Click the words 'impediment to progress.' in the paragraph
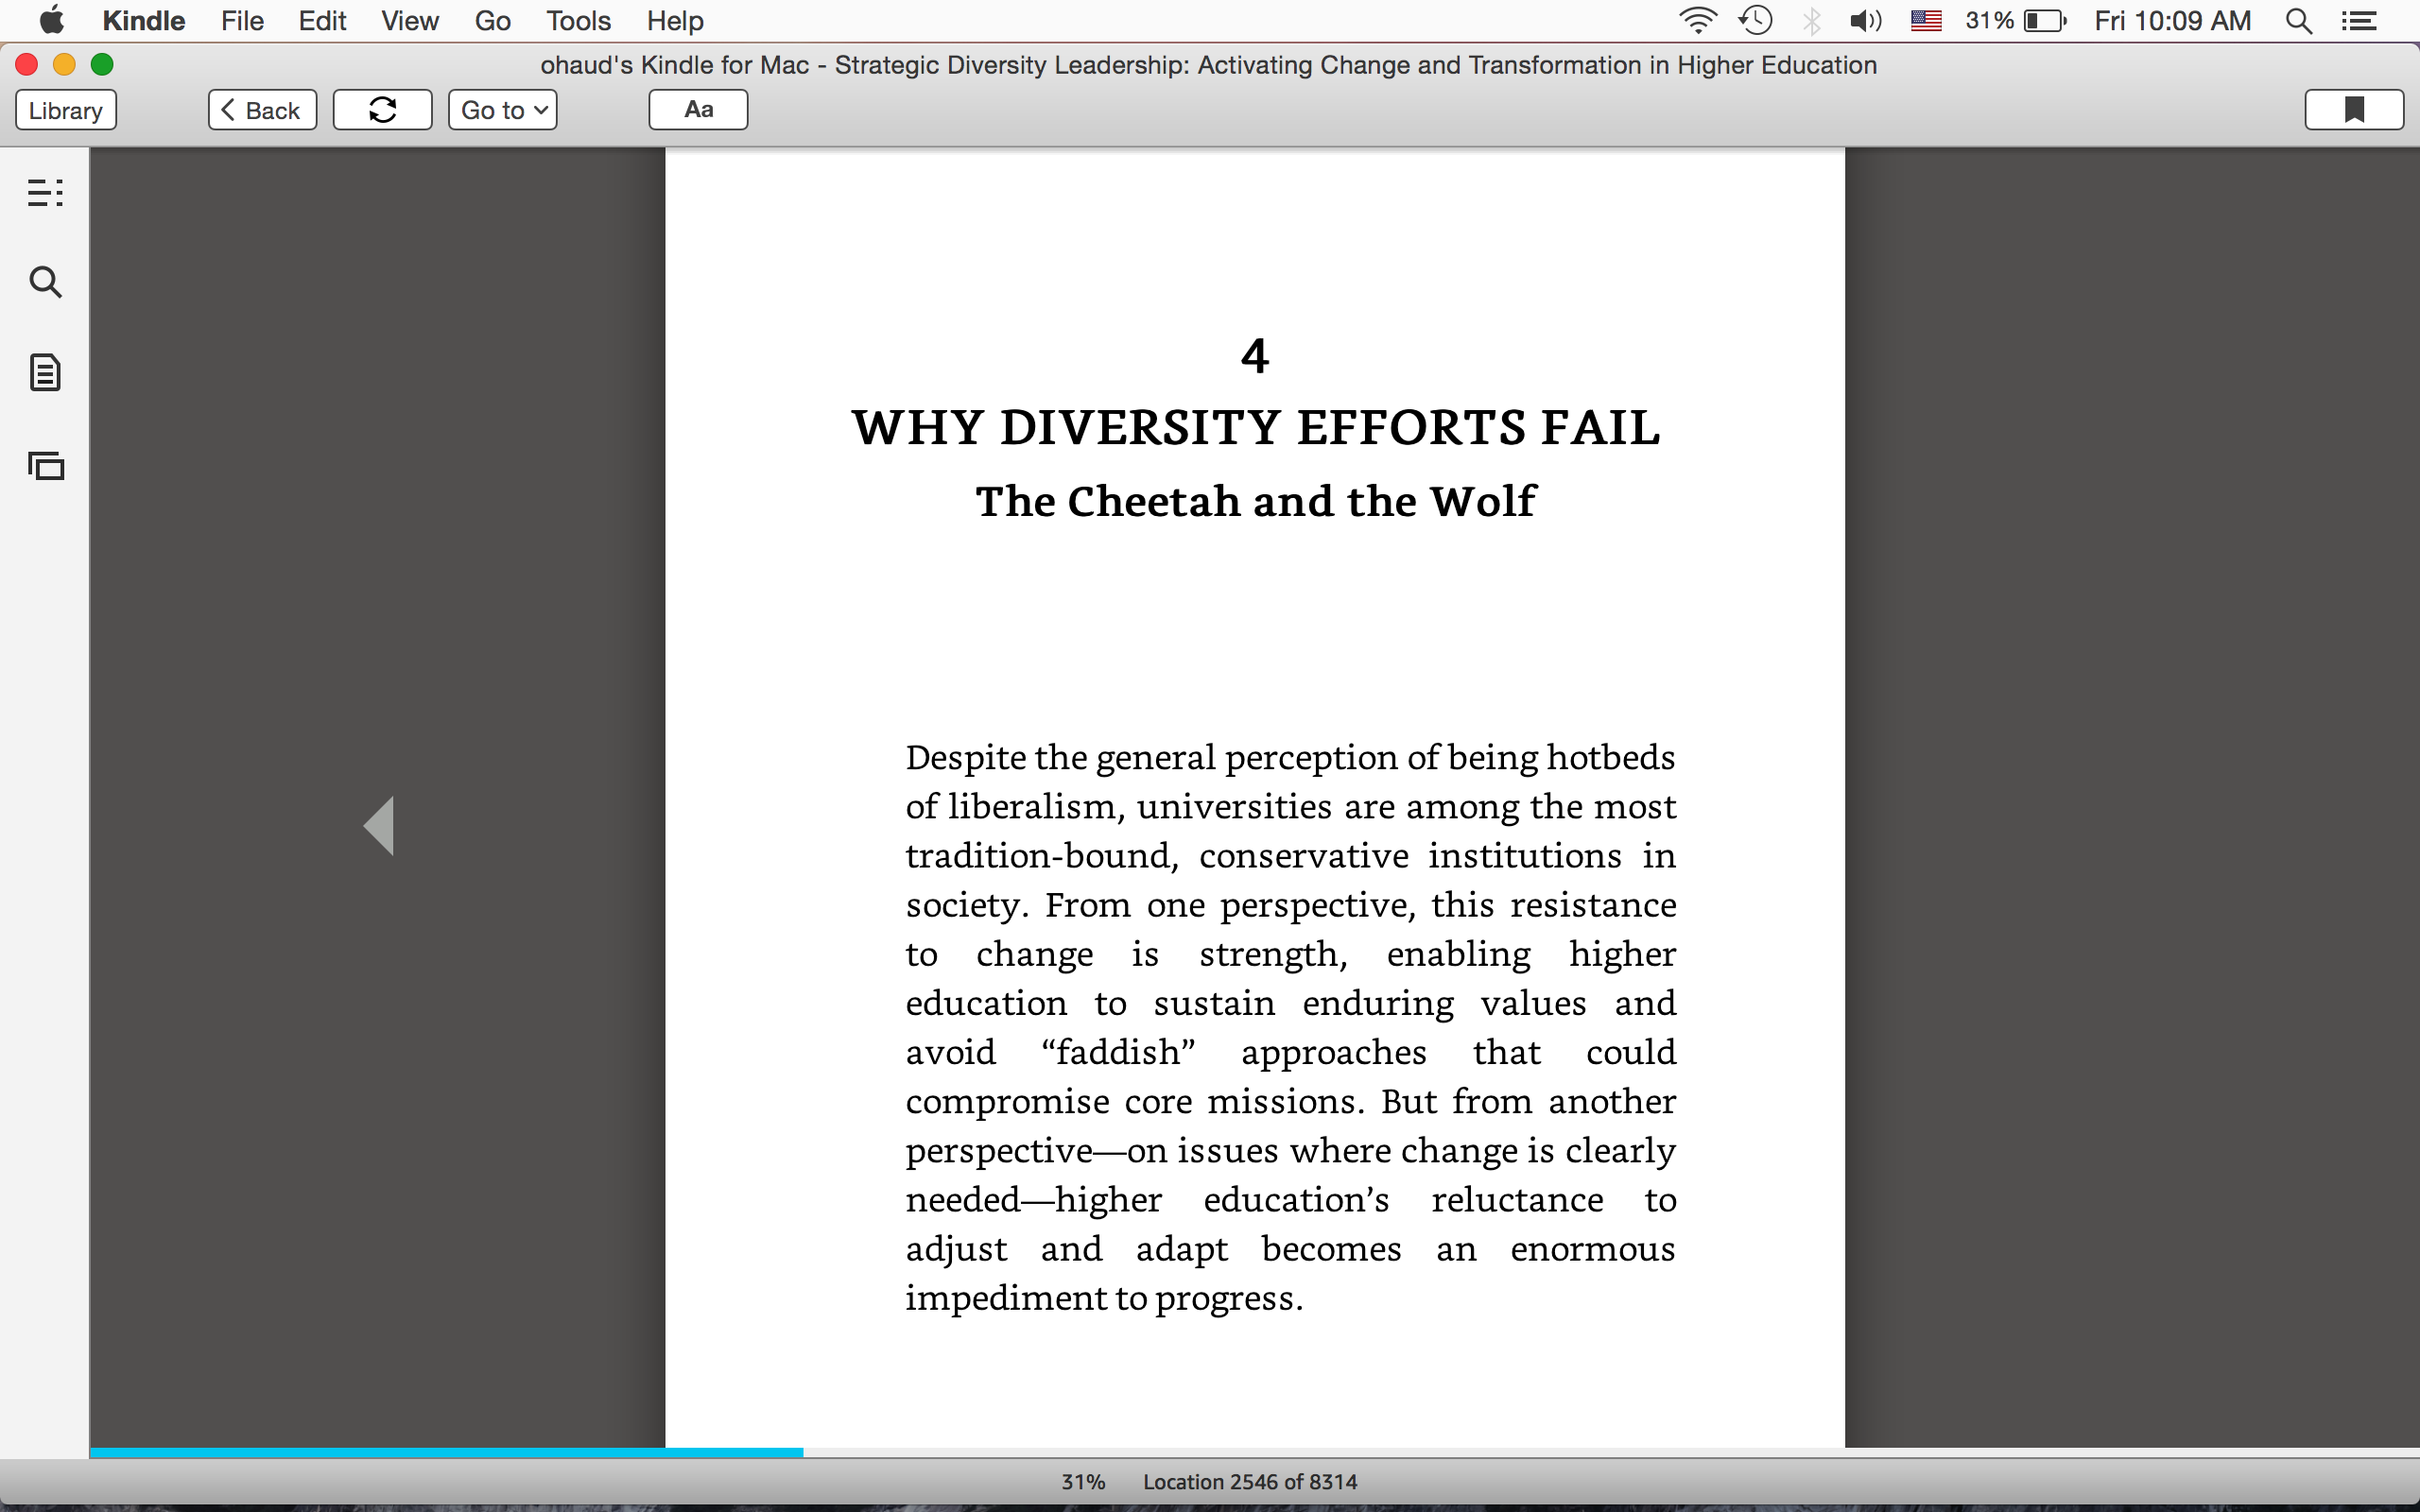The width and height of the screenshot is (2420, 1512). (1104, 1299)
